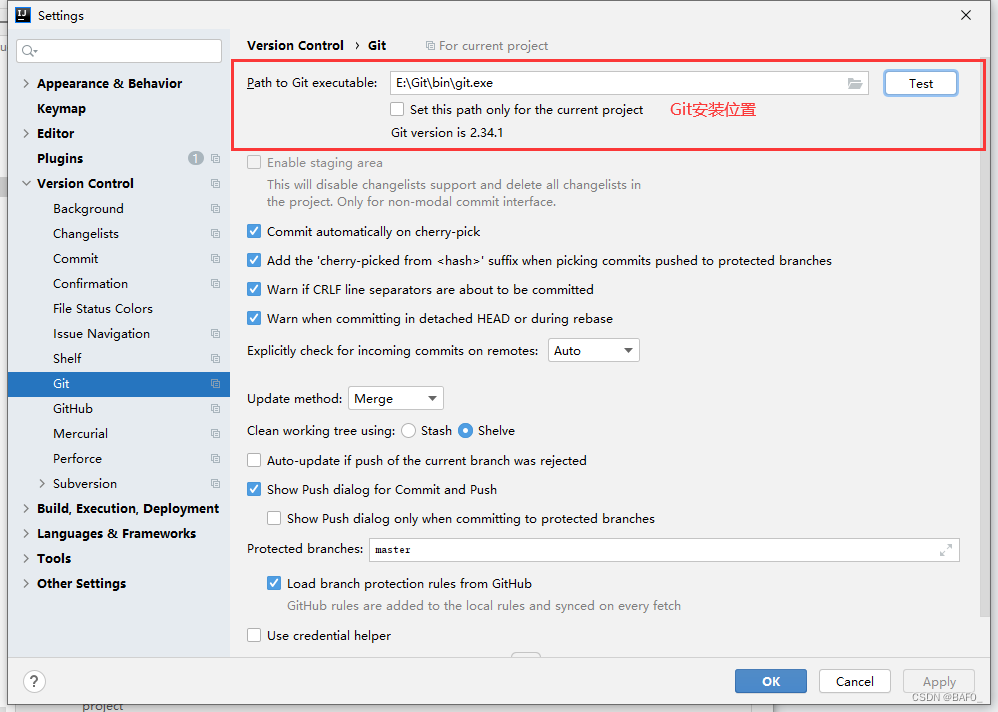This screenshot has height=712, width=998.
Task: Select File Status Colors settings
Action: (103, 309)
